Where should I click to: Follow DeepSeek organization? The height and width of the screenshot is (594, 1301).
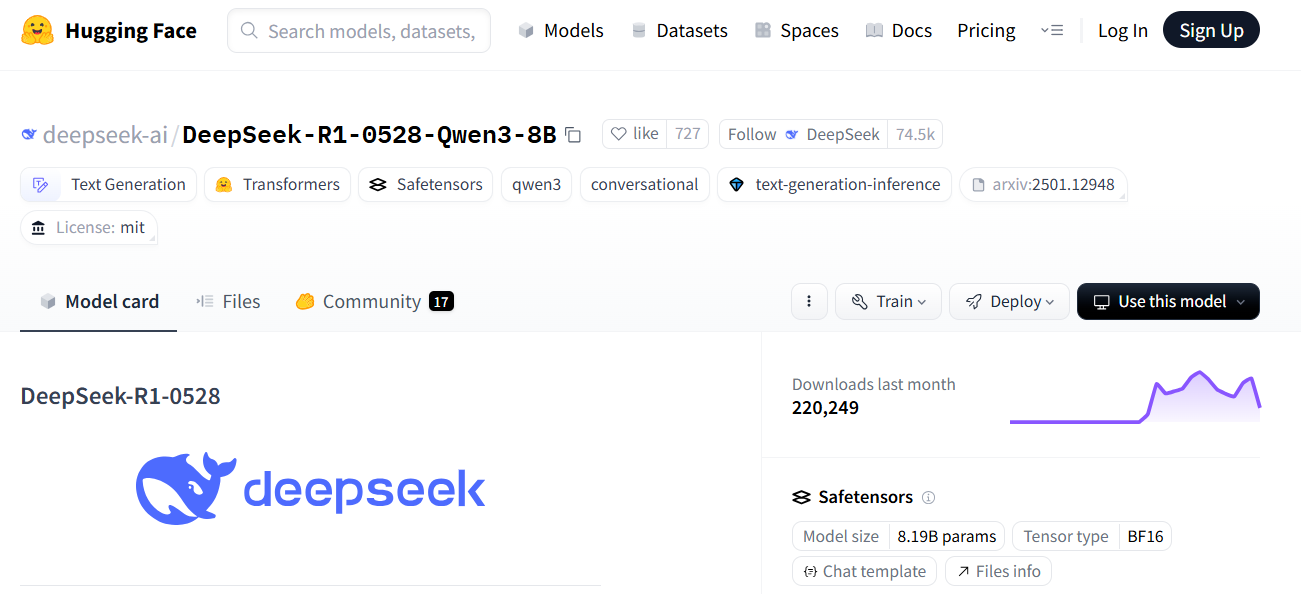click(x=803, y=134)
